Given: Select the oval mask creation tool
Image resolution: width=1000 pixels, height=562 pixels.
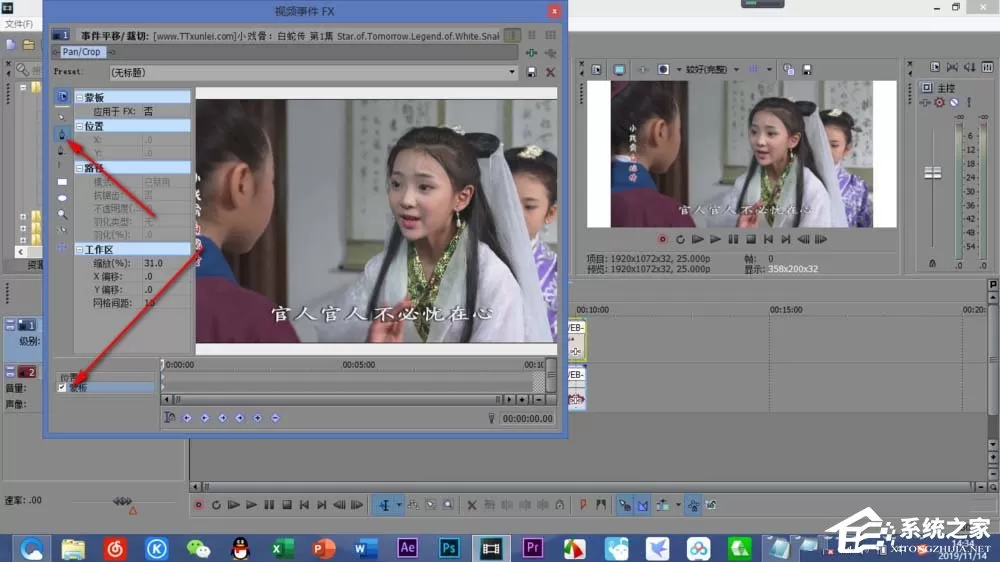Looking at the screenshot, I should (62, 198).
